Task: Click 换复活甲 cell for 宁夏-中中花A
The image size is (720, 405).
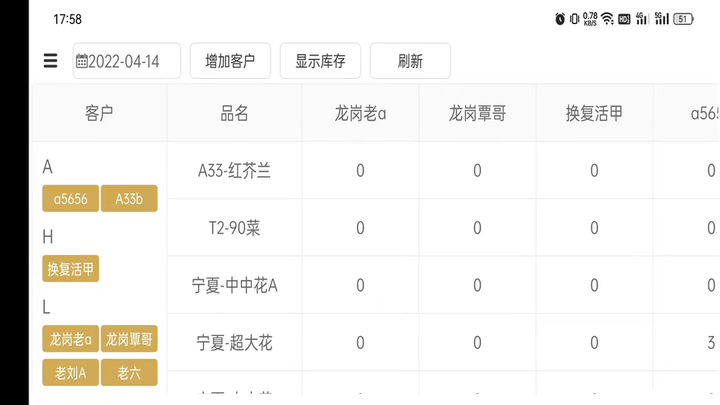Action: (594, 285)
